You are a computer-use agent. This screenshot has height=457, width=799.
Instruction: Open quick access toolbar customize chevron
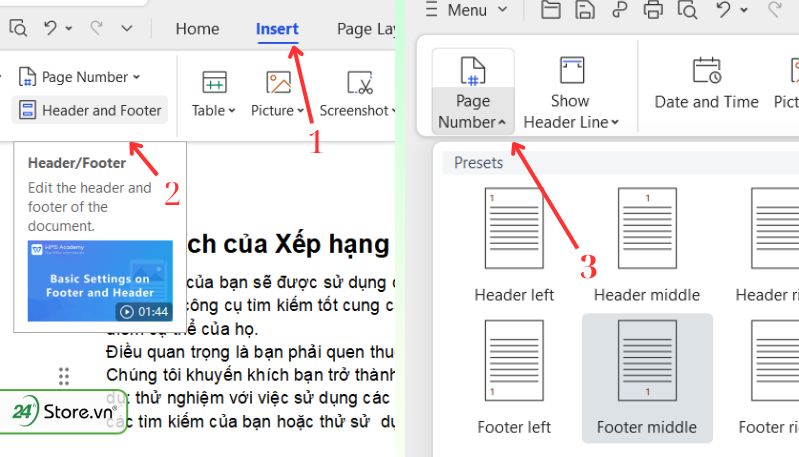[127, 29]
